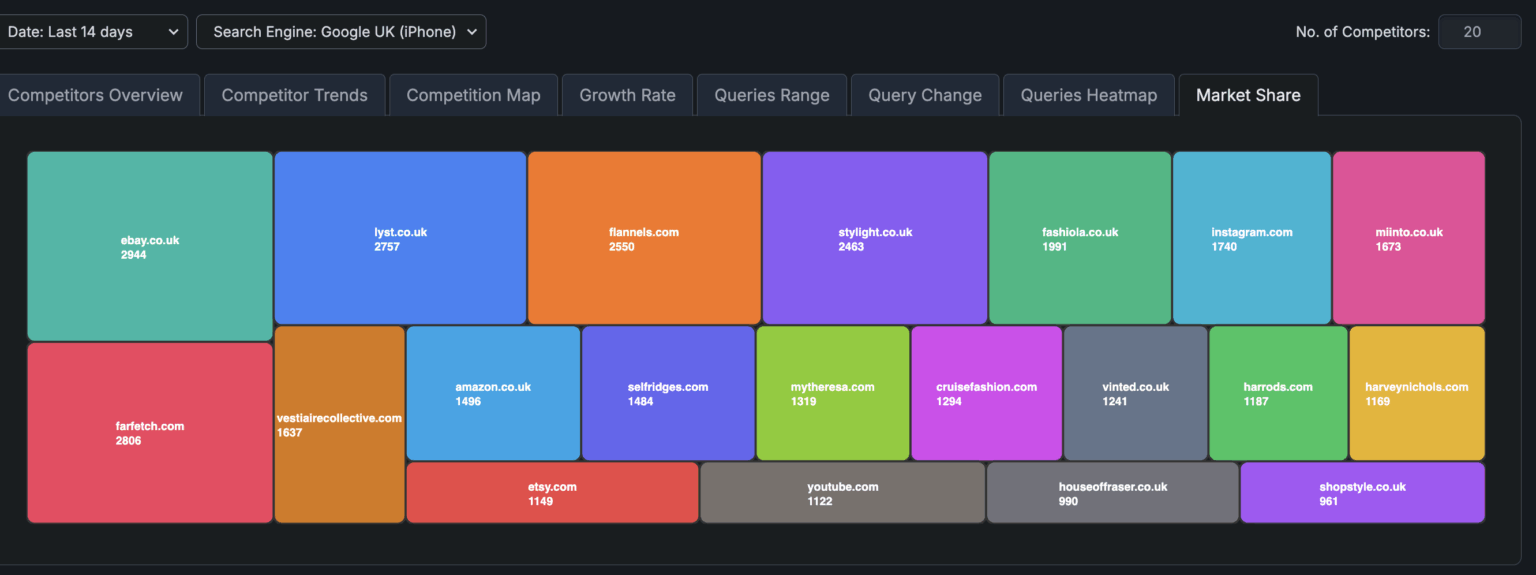Click the blue lyst.co.uk block

point(400,238)
